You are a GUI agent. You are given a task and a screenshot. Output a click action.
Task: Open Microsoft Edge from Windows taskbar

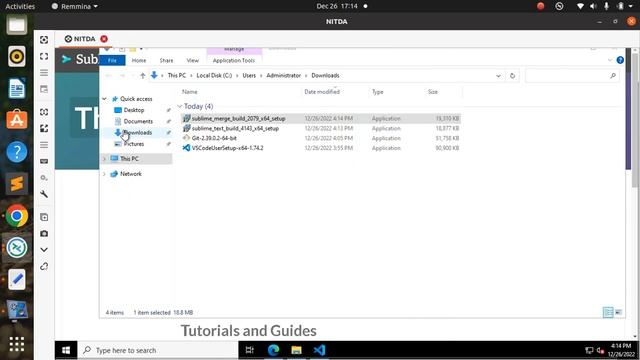(x=273, y=350)
